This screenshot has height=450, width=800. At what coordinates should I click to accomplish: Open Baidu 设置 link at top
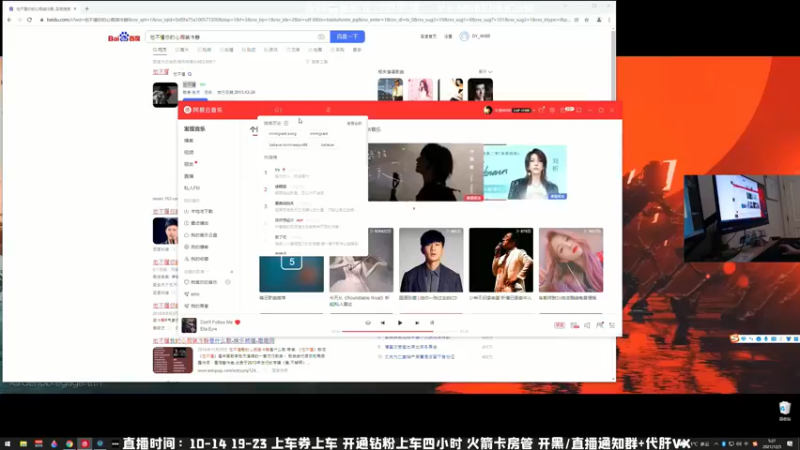coord(448,36)
